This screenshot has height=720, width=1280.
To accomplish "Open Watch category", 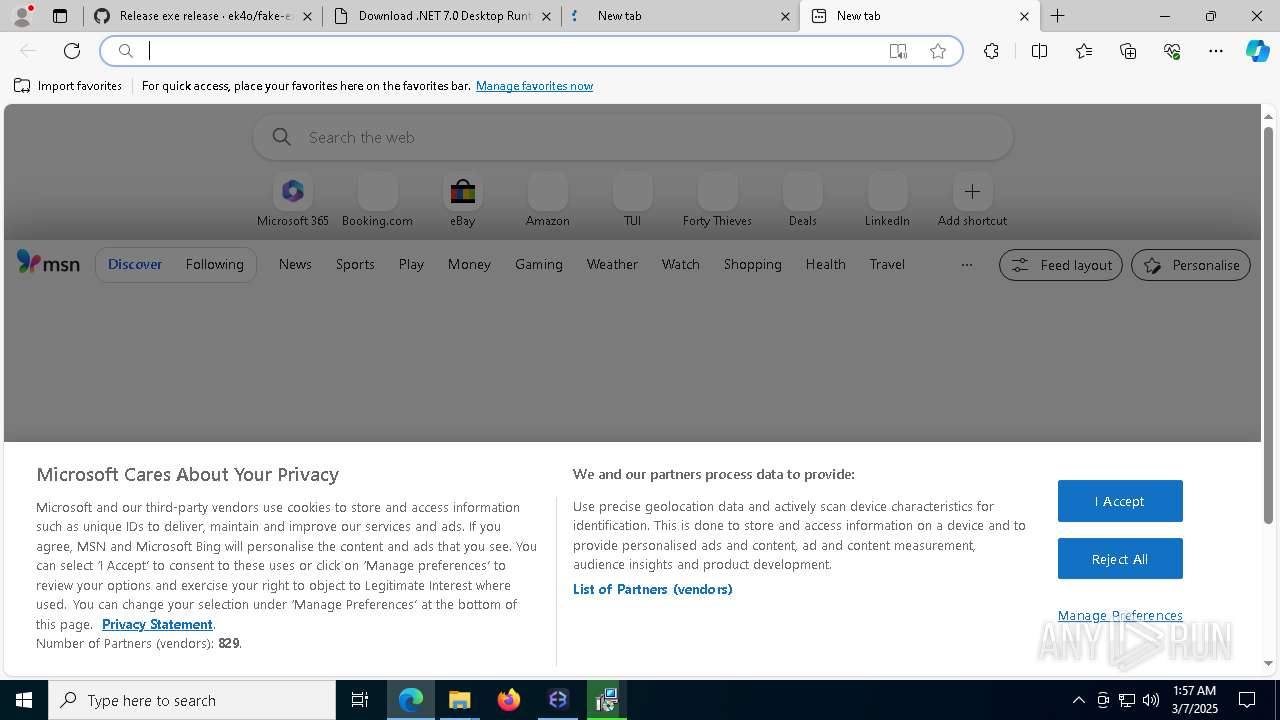I will point(681,264).
